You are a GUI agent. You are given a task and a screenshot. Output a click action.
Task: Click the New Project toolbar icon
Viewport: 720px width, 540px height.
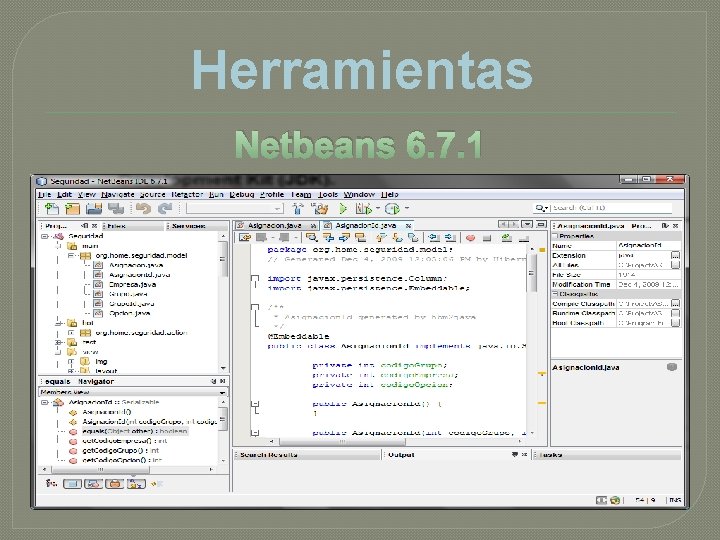coord(73,209)
